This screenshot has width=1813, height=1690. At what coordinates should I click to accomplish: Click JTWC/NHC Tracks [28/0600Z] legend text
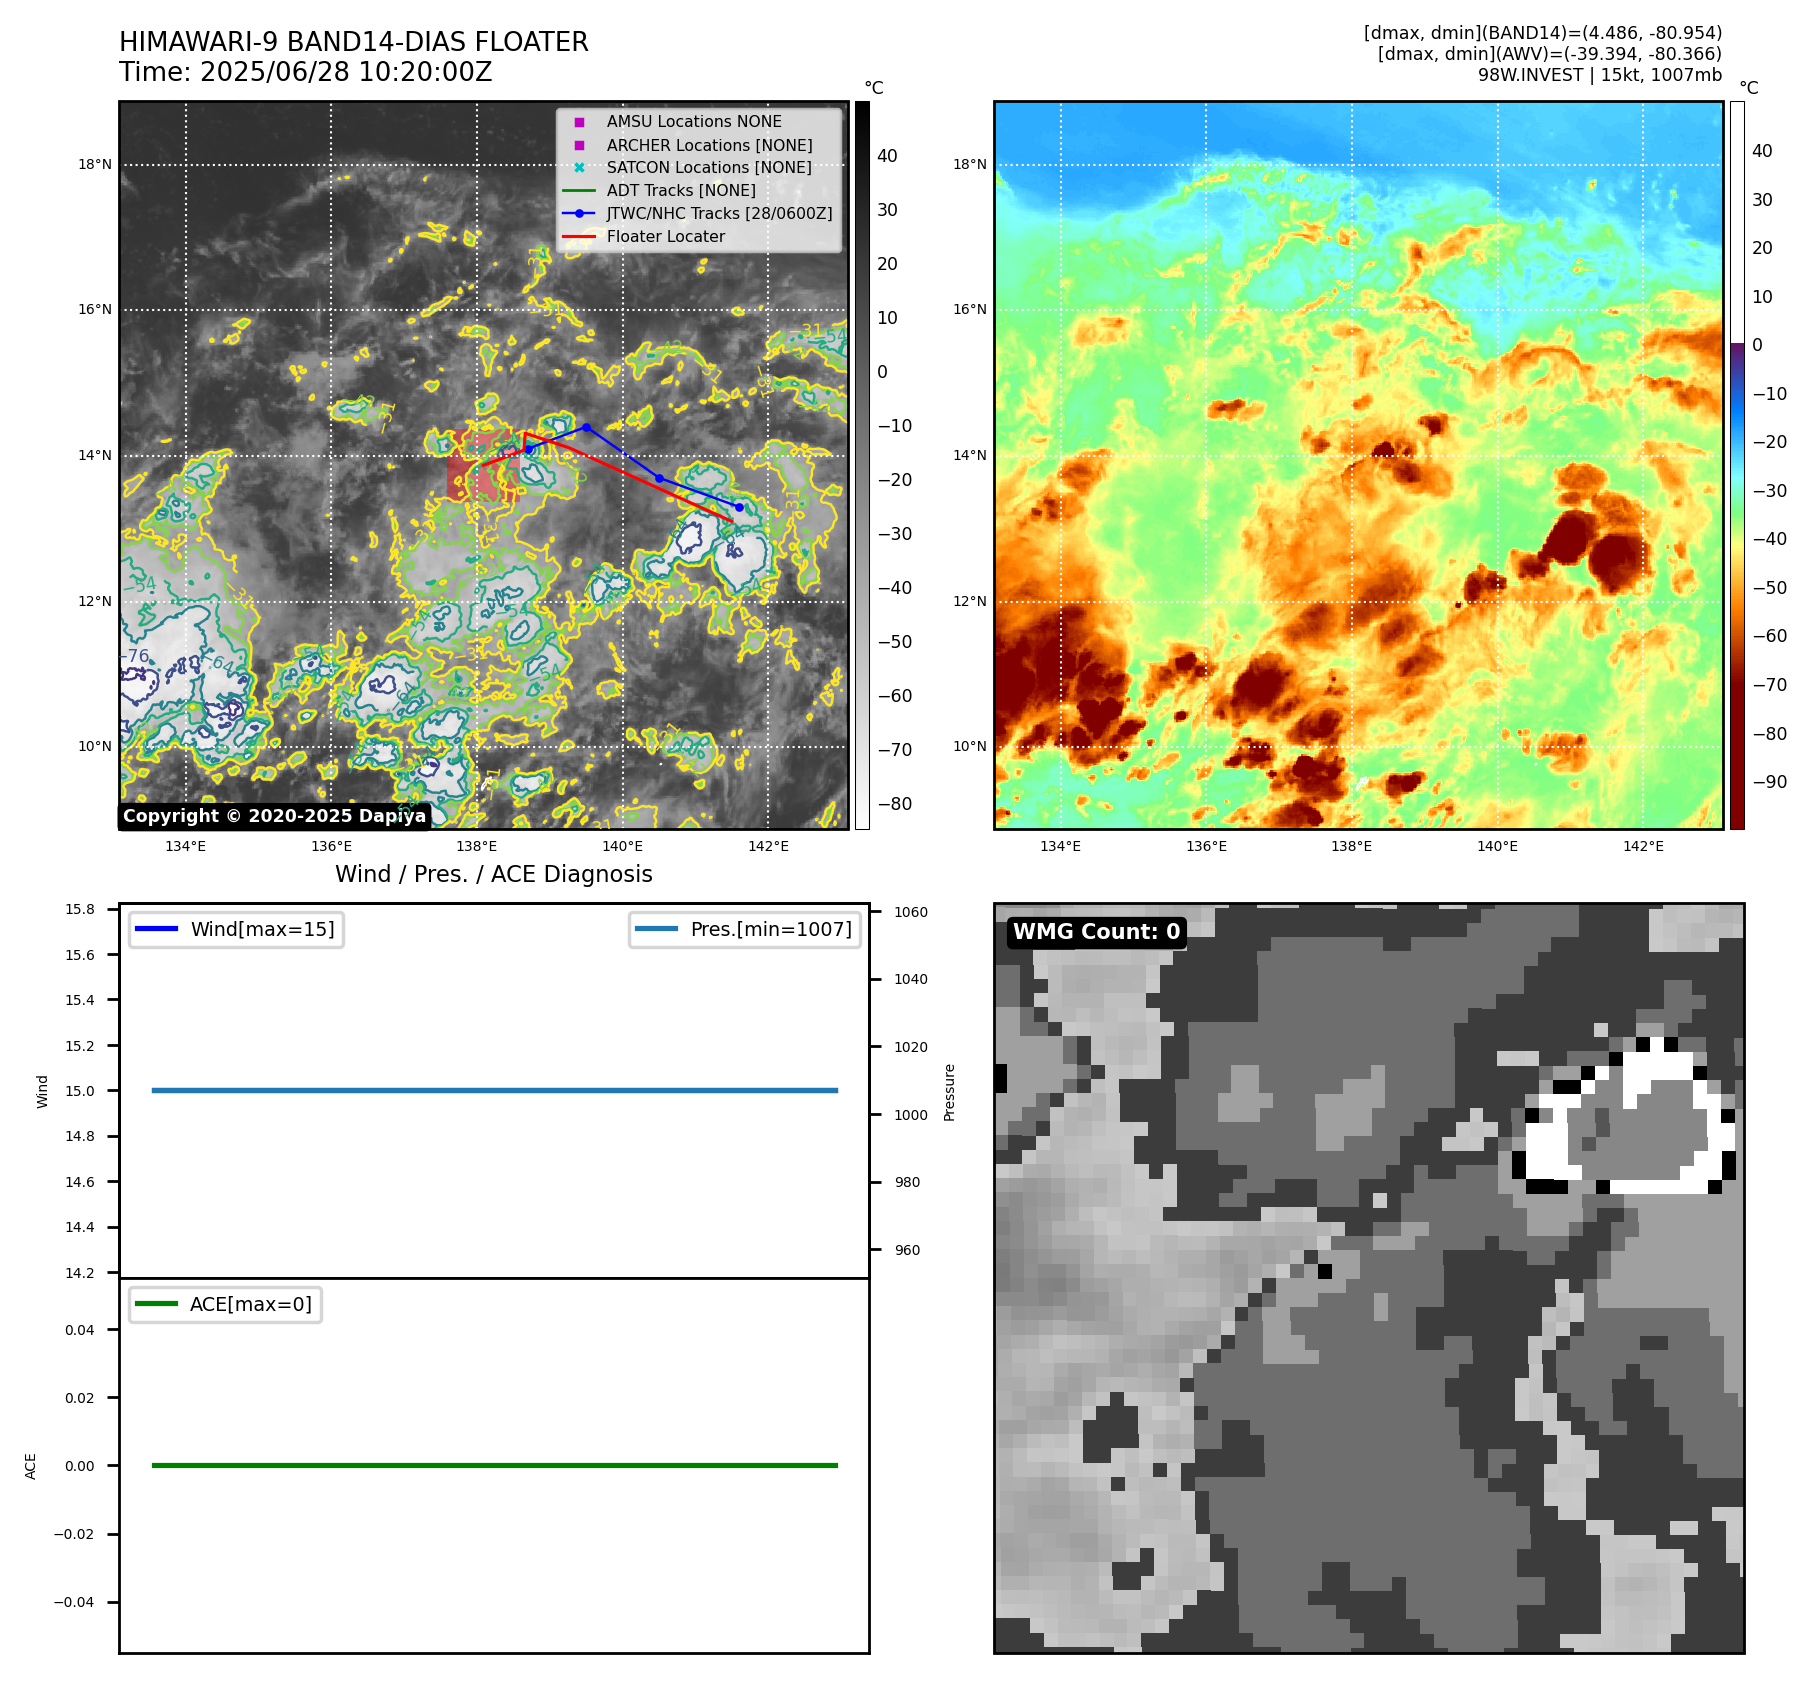(x=720, y=213)
